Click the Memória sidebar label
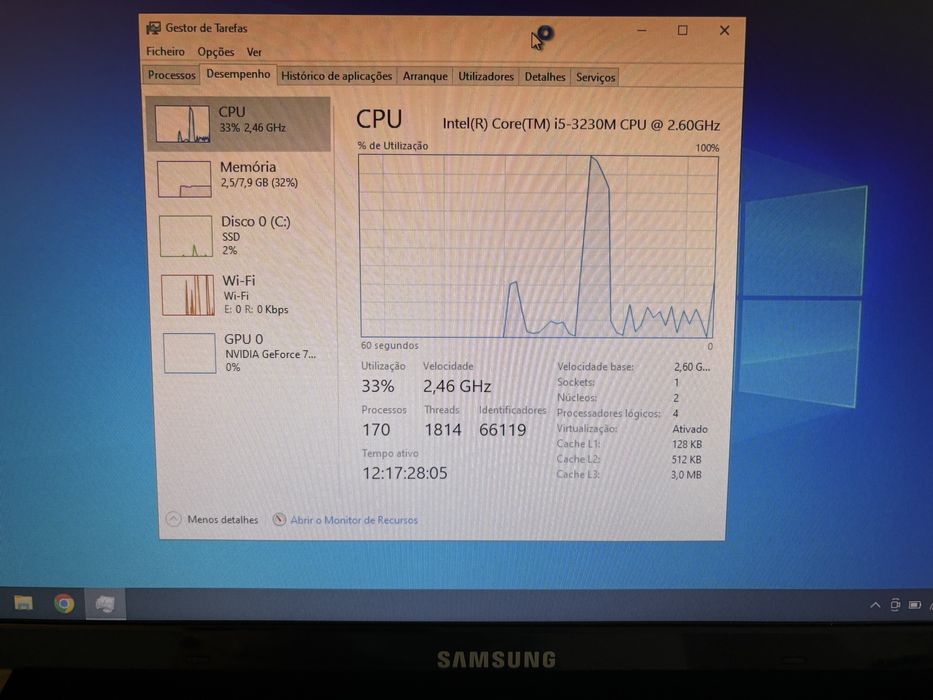 click(x=248, y=167)
